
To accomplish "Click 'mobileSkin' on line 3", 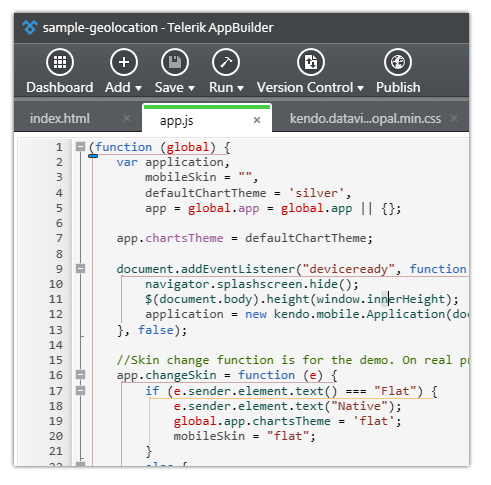I will pos(181,177).
